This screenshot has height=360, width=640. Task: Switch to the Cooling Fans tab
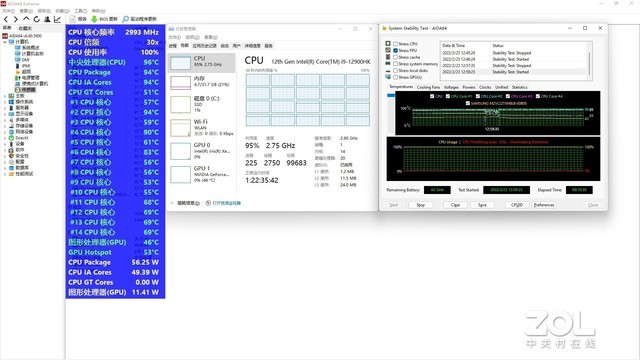click(428, 87)
